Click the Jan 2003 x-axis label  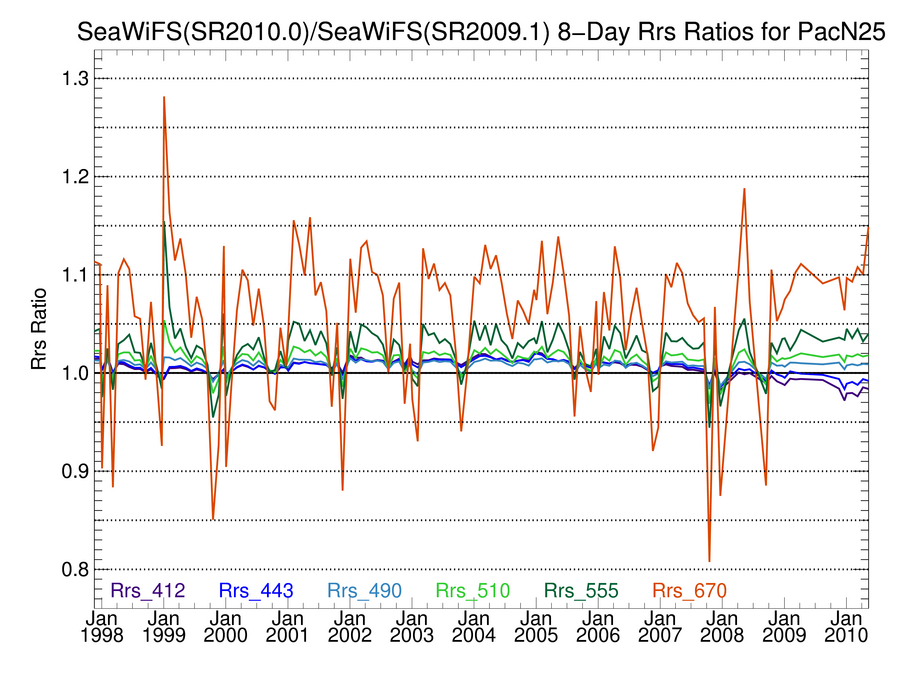412,627
